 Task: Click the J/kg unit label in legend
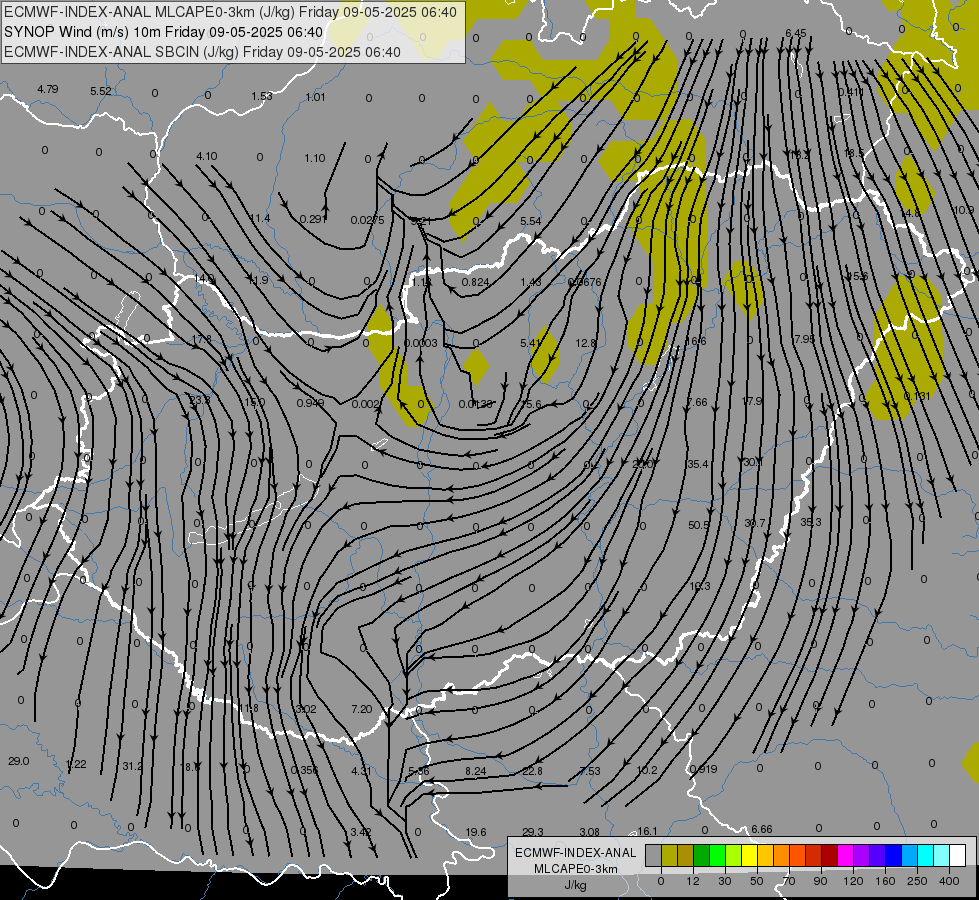[575, 885]
